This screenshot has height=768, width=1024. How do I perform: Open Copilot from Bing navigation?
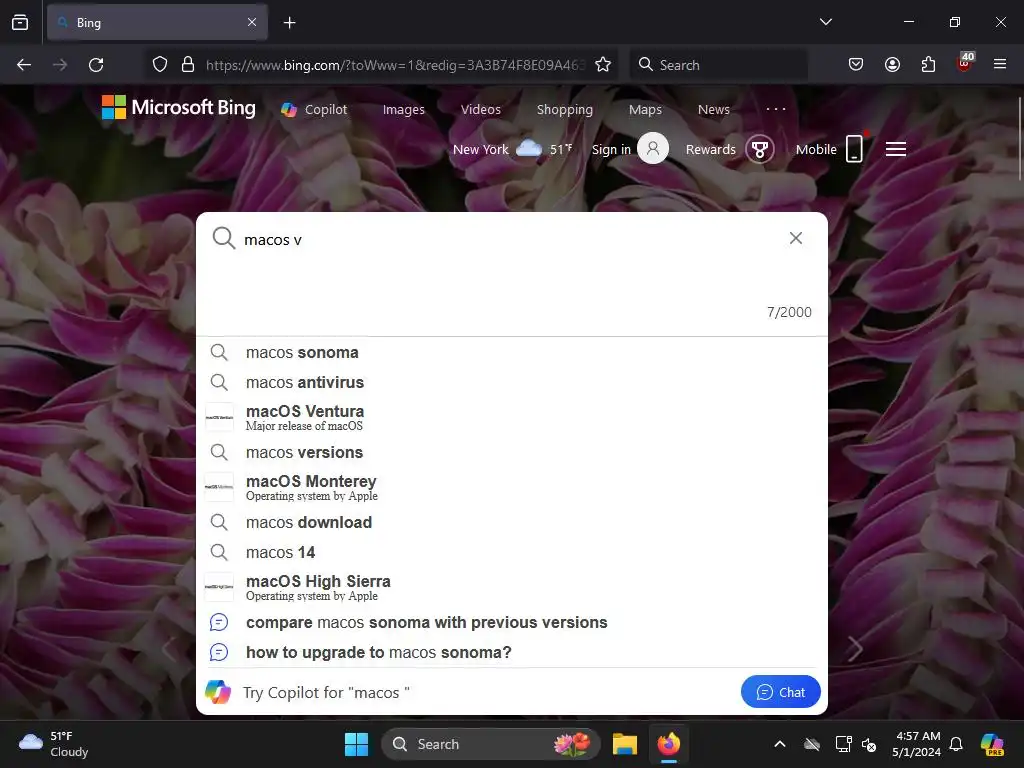314,110
